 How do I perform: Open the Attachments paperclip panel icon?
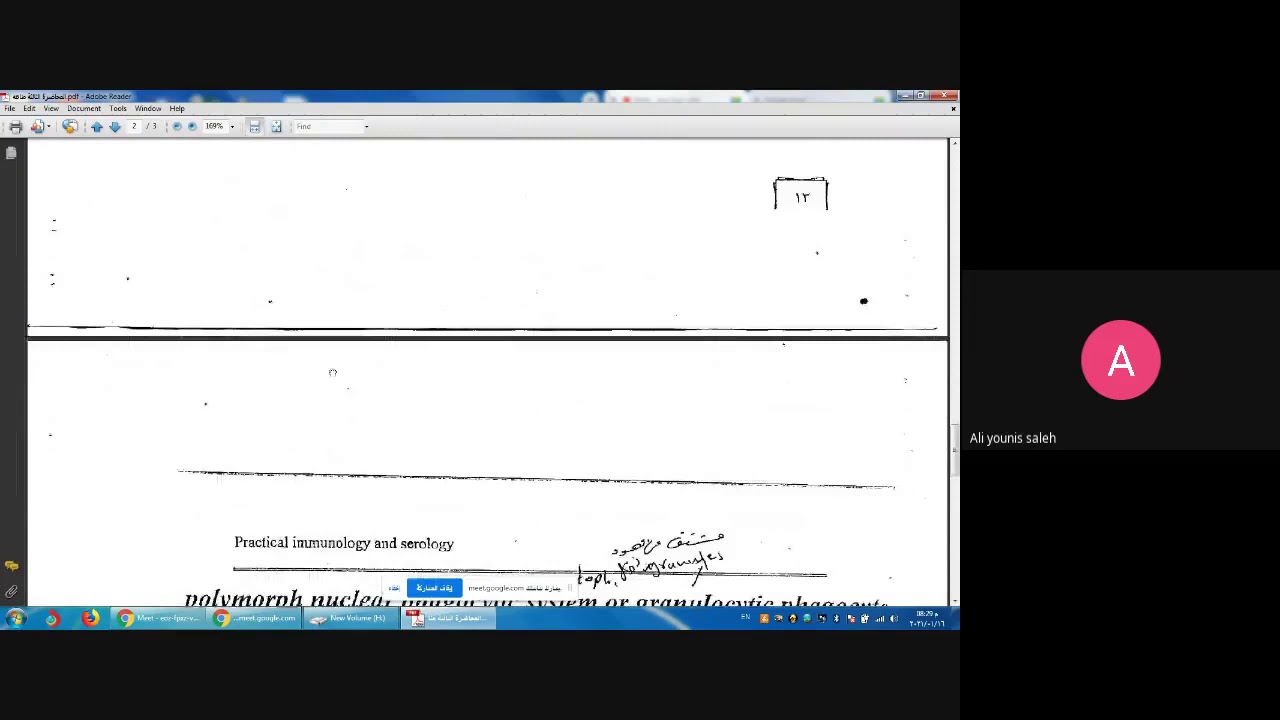pos(11,591)
